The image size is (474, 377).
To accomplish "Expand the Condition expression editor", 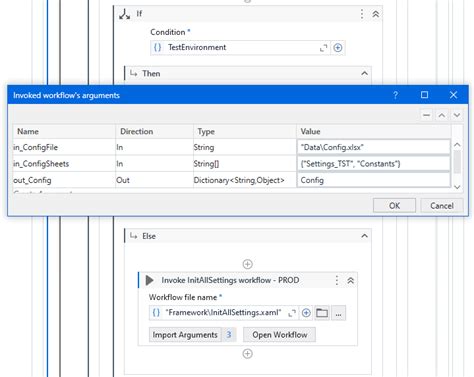I will click(x=323, y=48).
